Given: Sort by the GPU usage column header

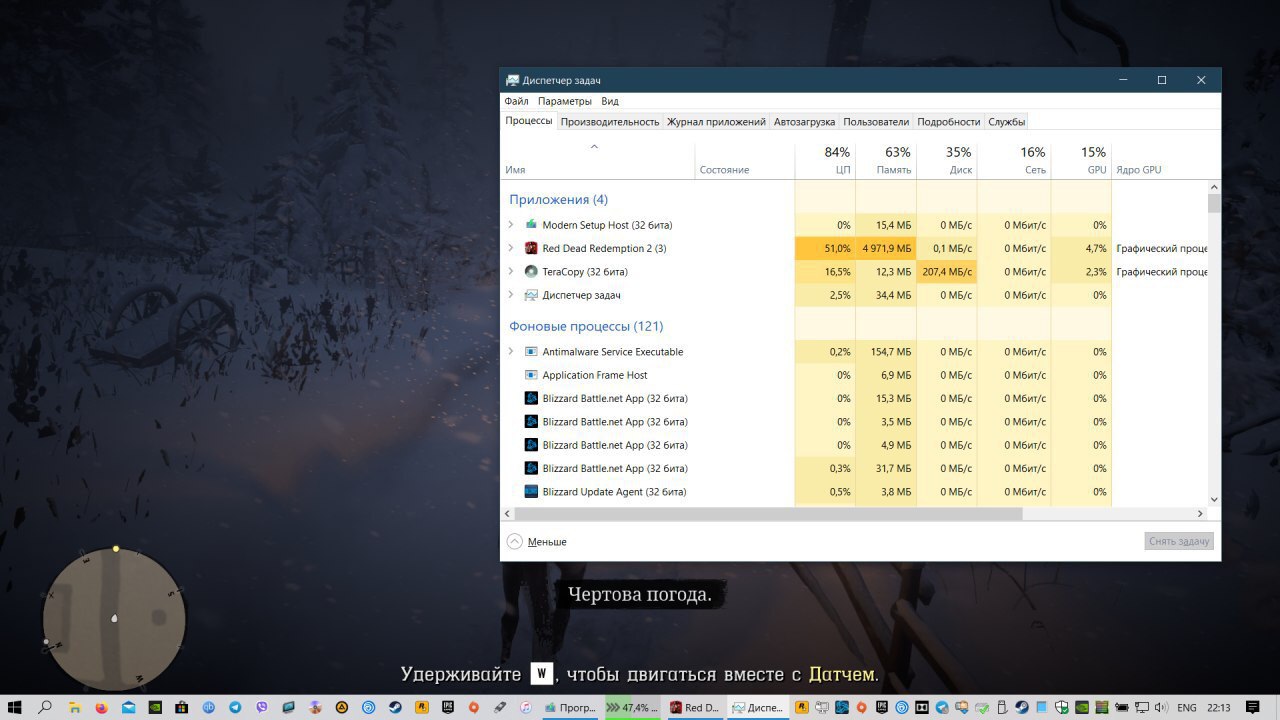Looking at the screenshot, I should pos(1081,161).
